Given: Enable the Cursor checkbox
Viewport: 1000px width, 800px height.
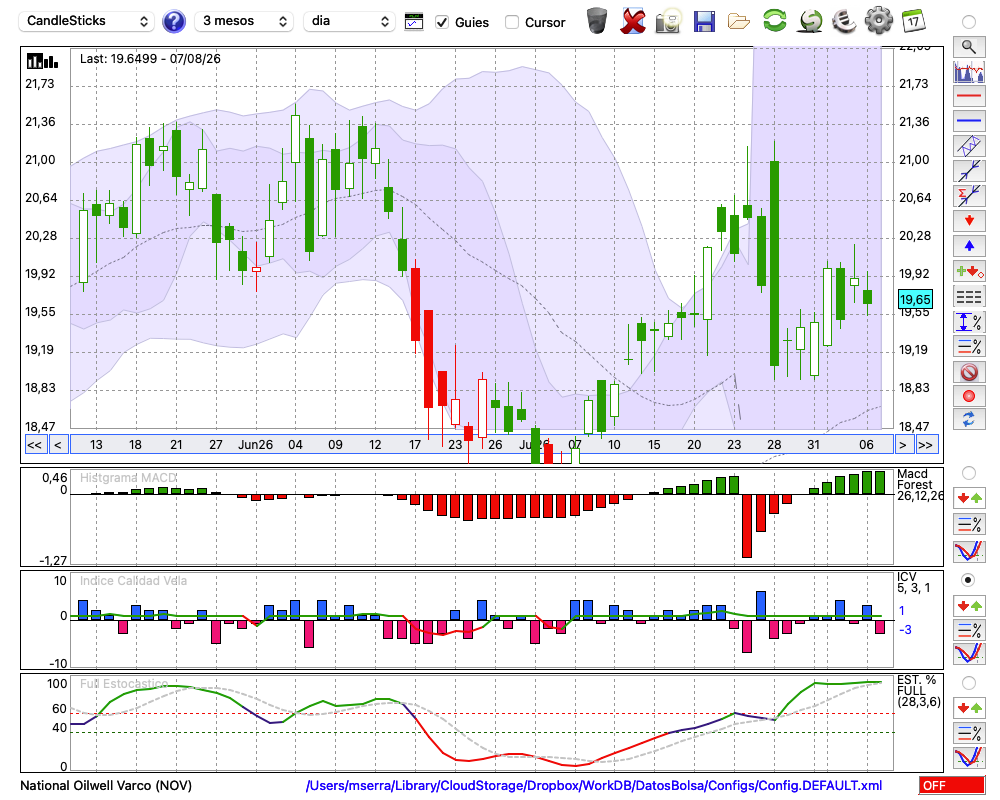Looking at the screenshot, I should (511, 22).
